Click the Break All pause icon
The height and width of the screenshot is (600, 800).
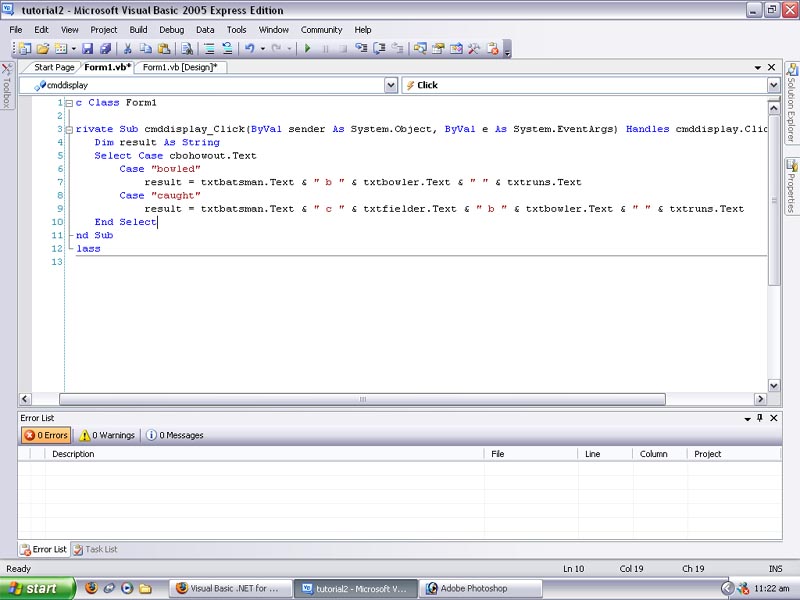pos(326,48)
